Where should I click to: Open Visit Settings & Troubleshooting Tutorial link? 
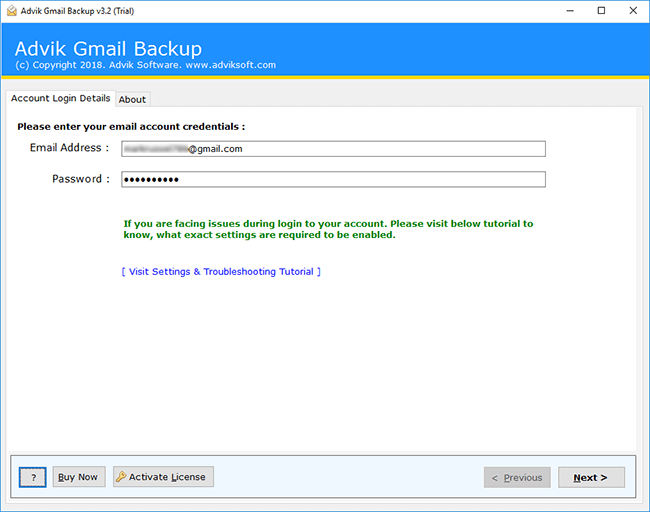[x=221, y=272]
